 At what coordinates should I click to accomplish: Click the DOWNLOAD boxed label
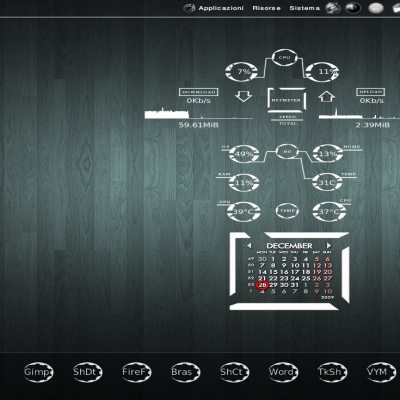199,92
